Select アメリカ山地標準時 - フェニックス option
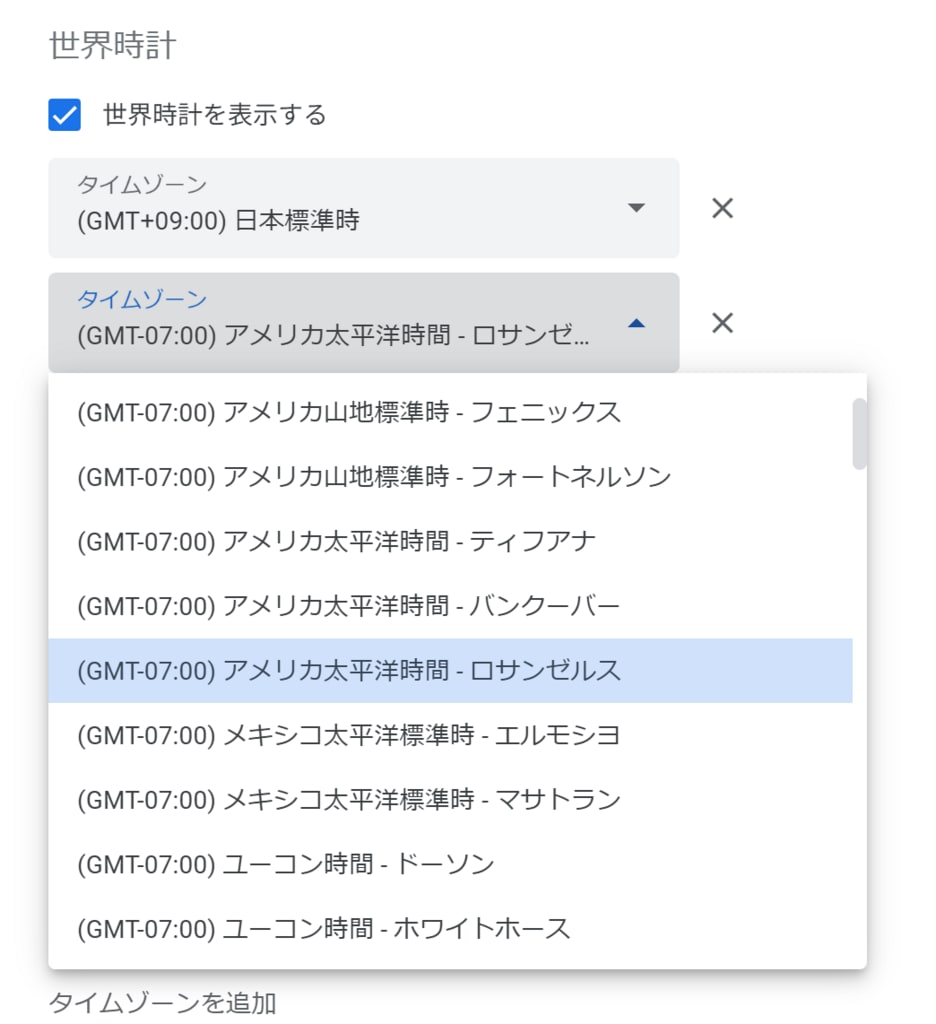 [450, 413]
